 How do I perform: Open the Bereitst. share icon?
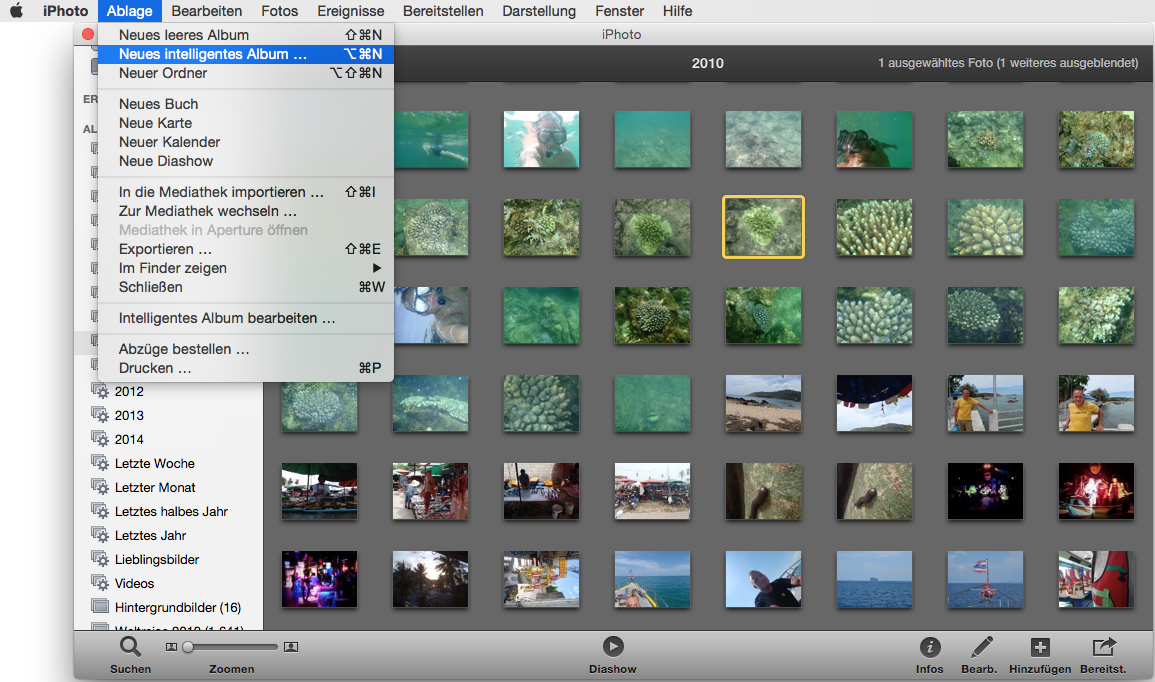[1103, 648]
